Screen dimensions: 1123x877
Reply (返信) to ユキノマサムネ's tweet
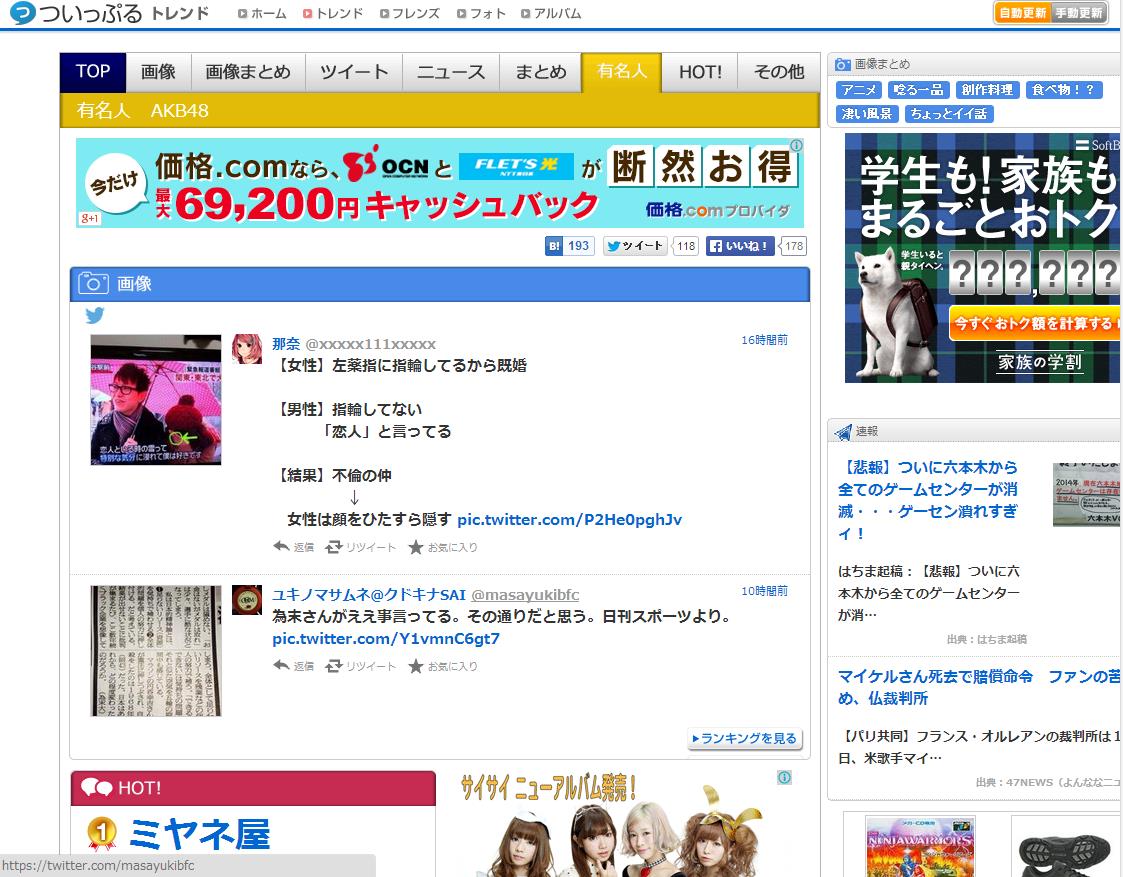294,666
